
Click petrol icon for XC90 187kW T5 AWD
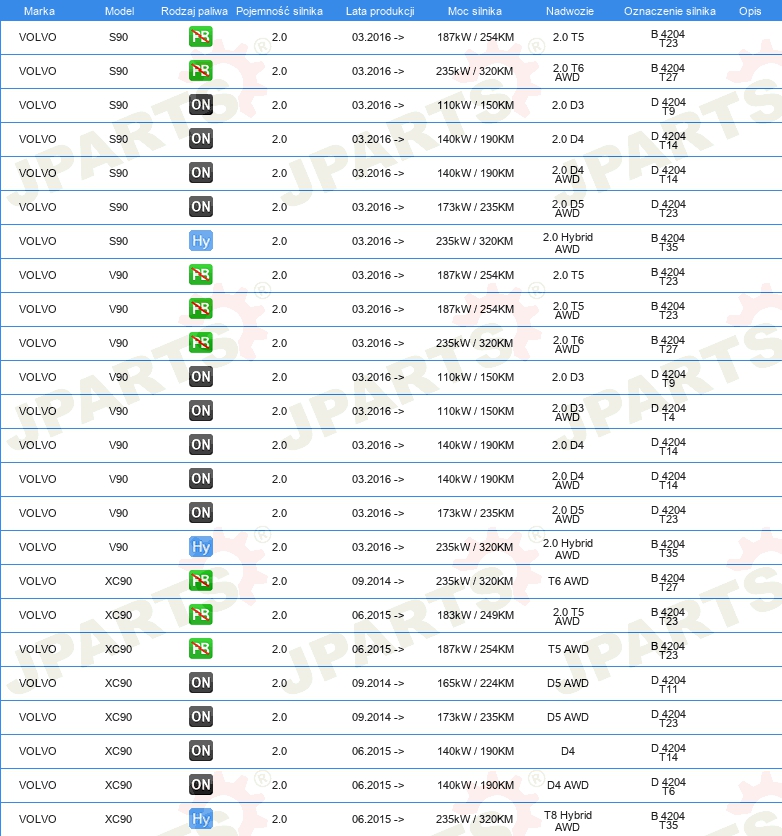tap(200, 649)
